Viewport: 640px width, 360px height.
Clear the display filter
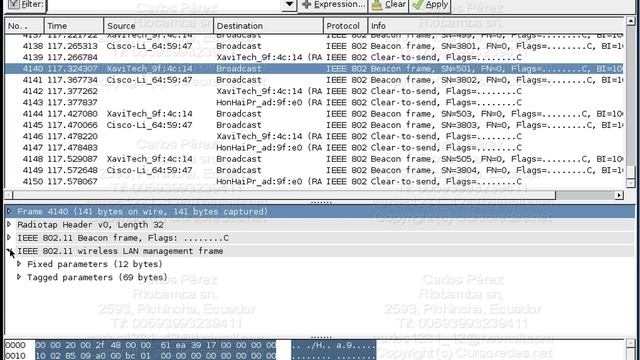point(389,5)
